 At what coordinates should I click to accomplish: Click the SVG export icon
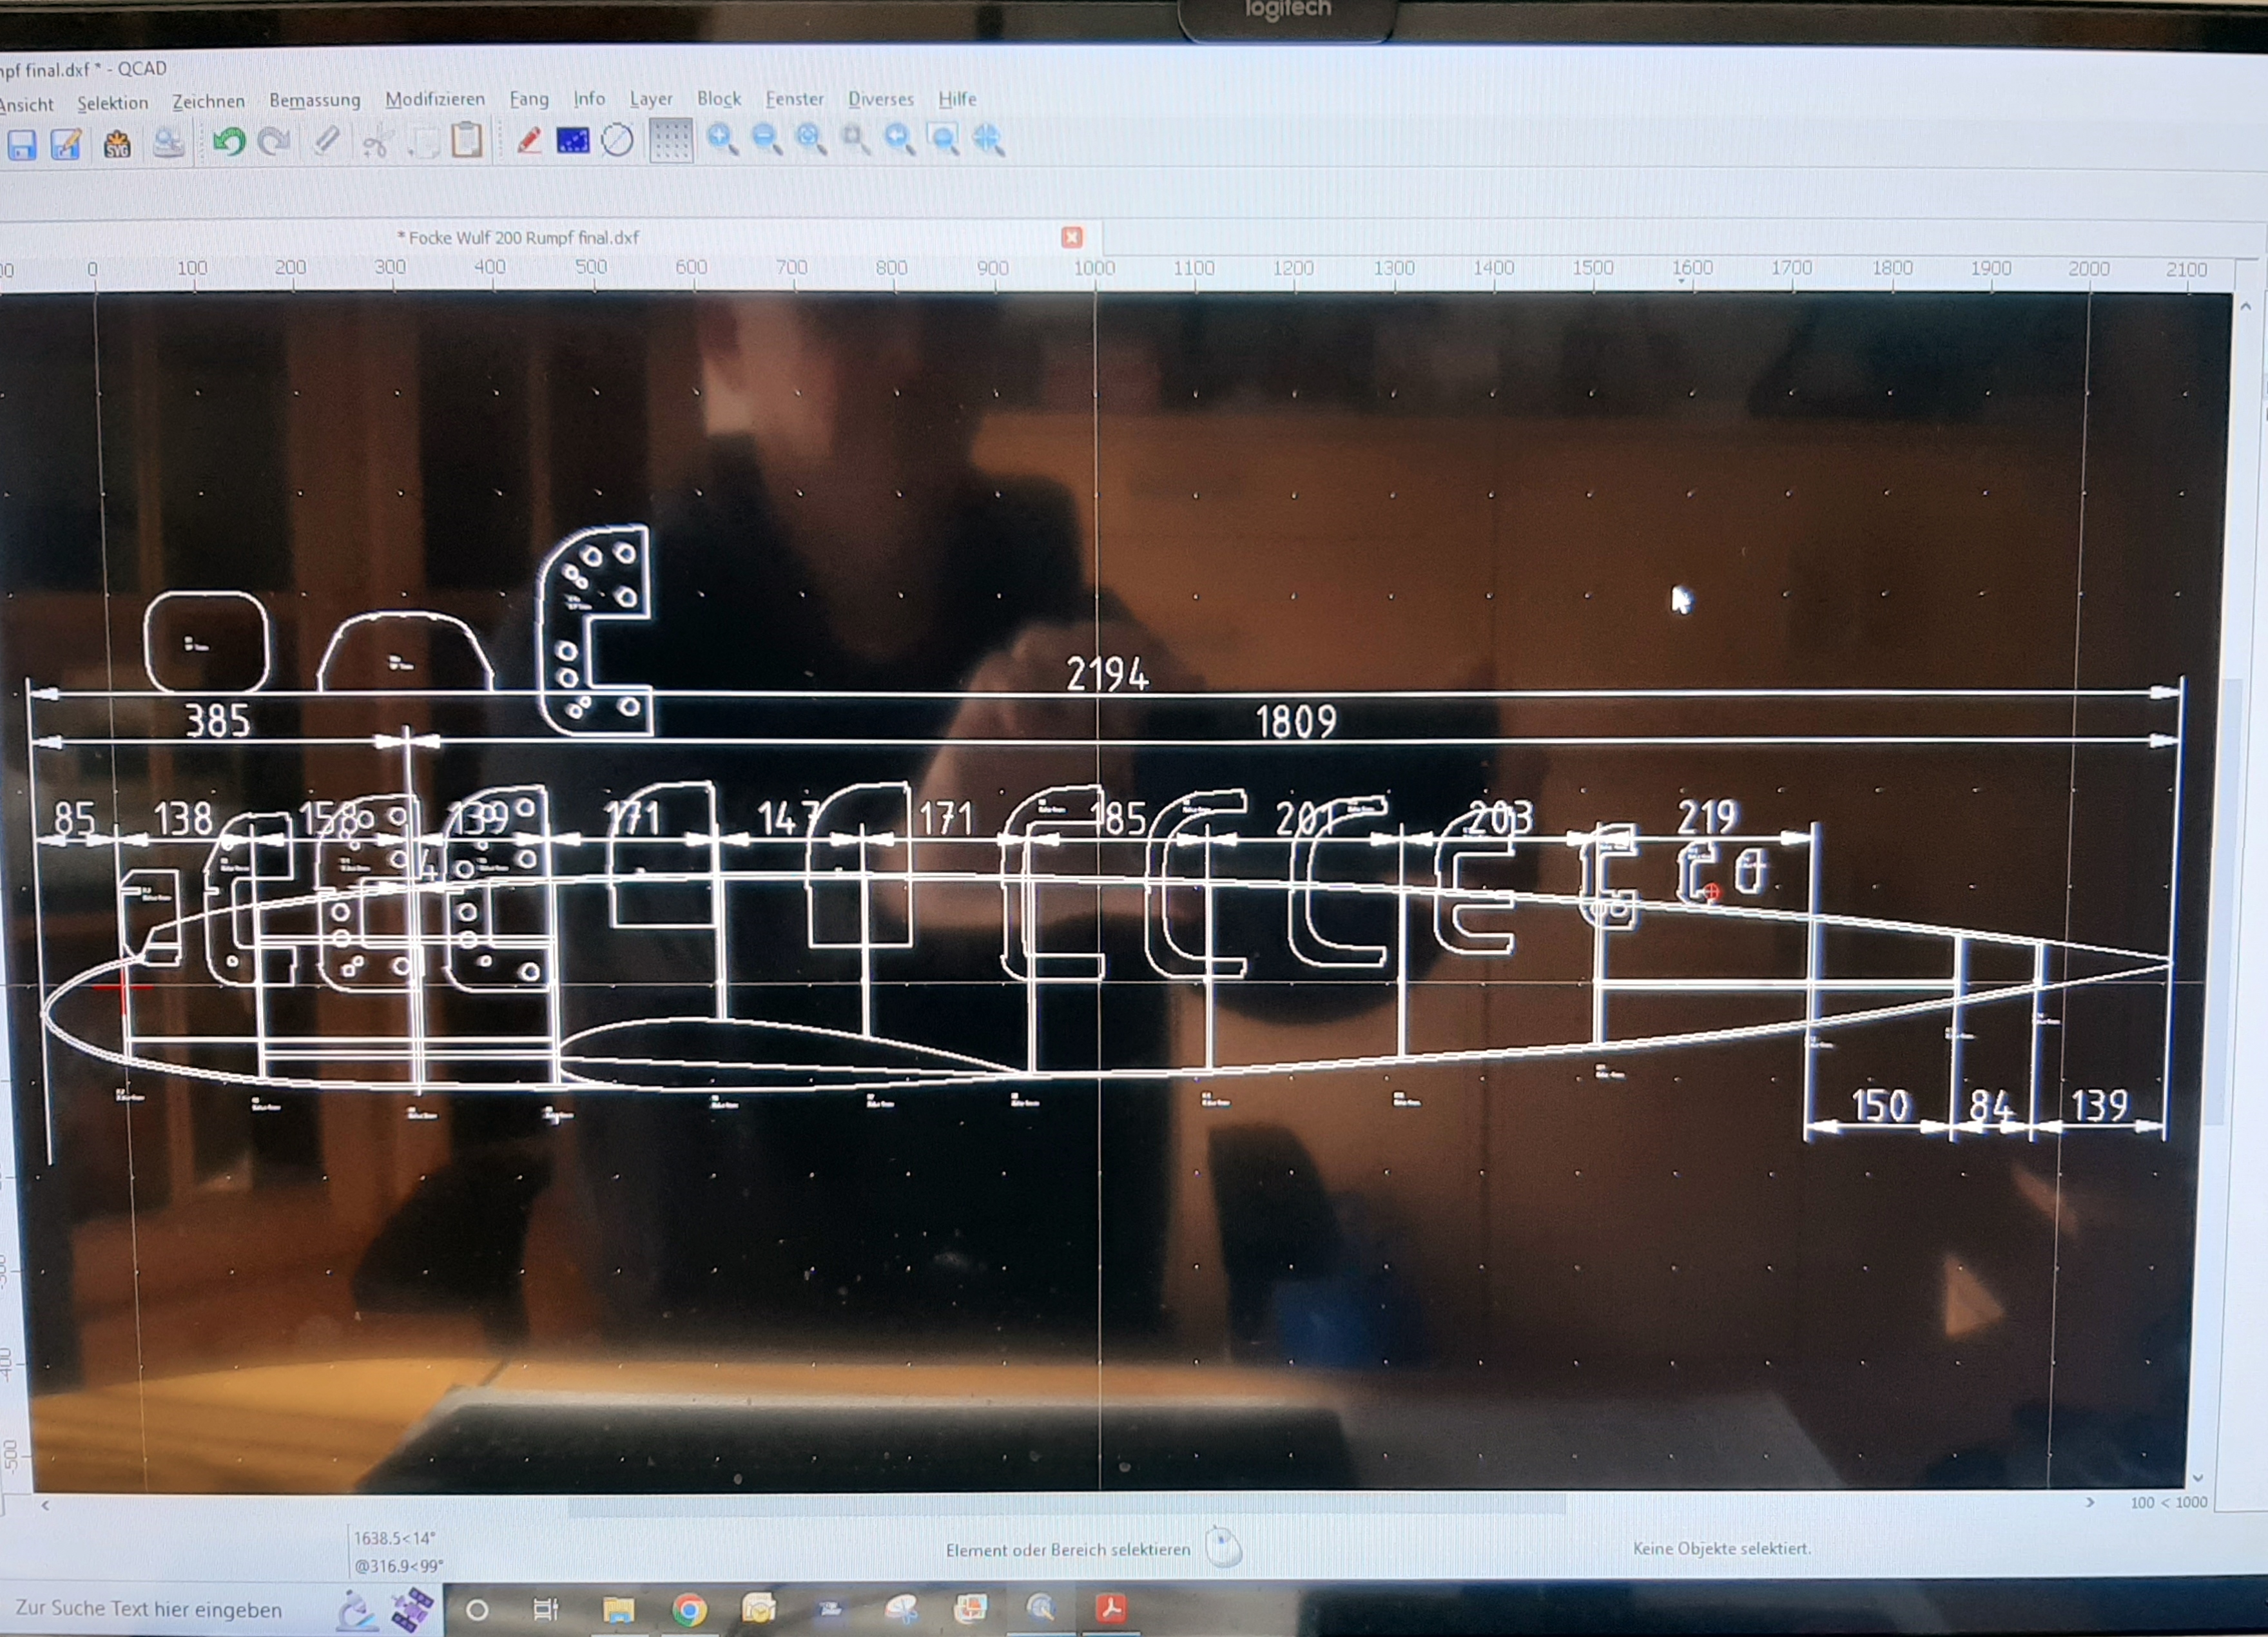[x=117, y=144]
